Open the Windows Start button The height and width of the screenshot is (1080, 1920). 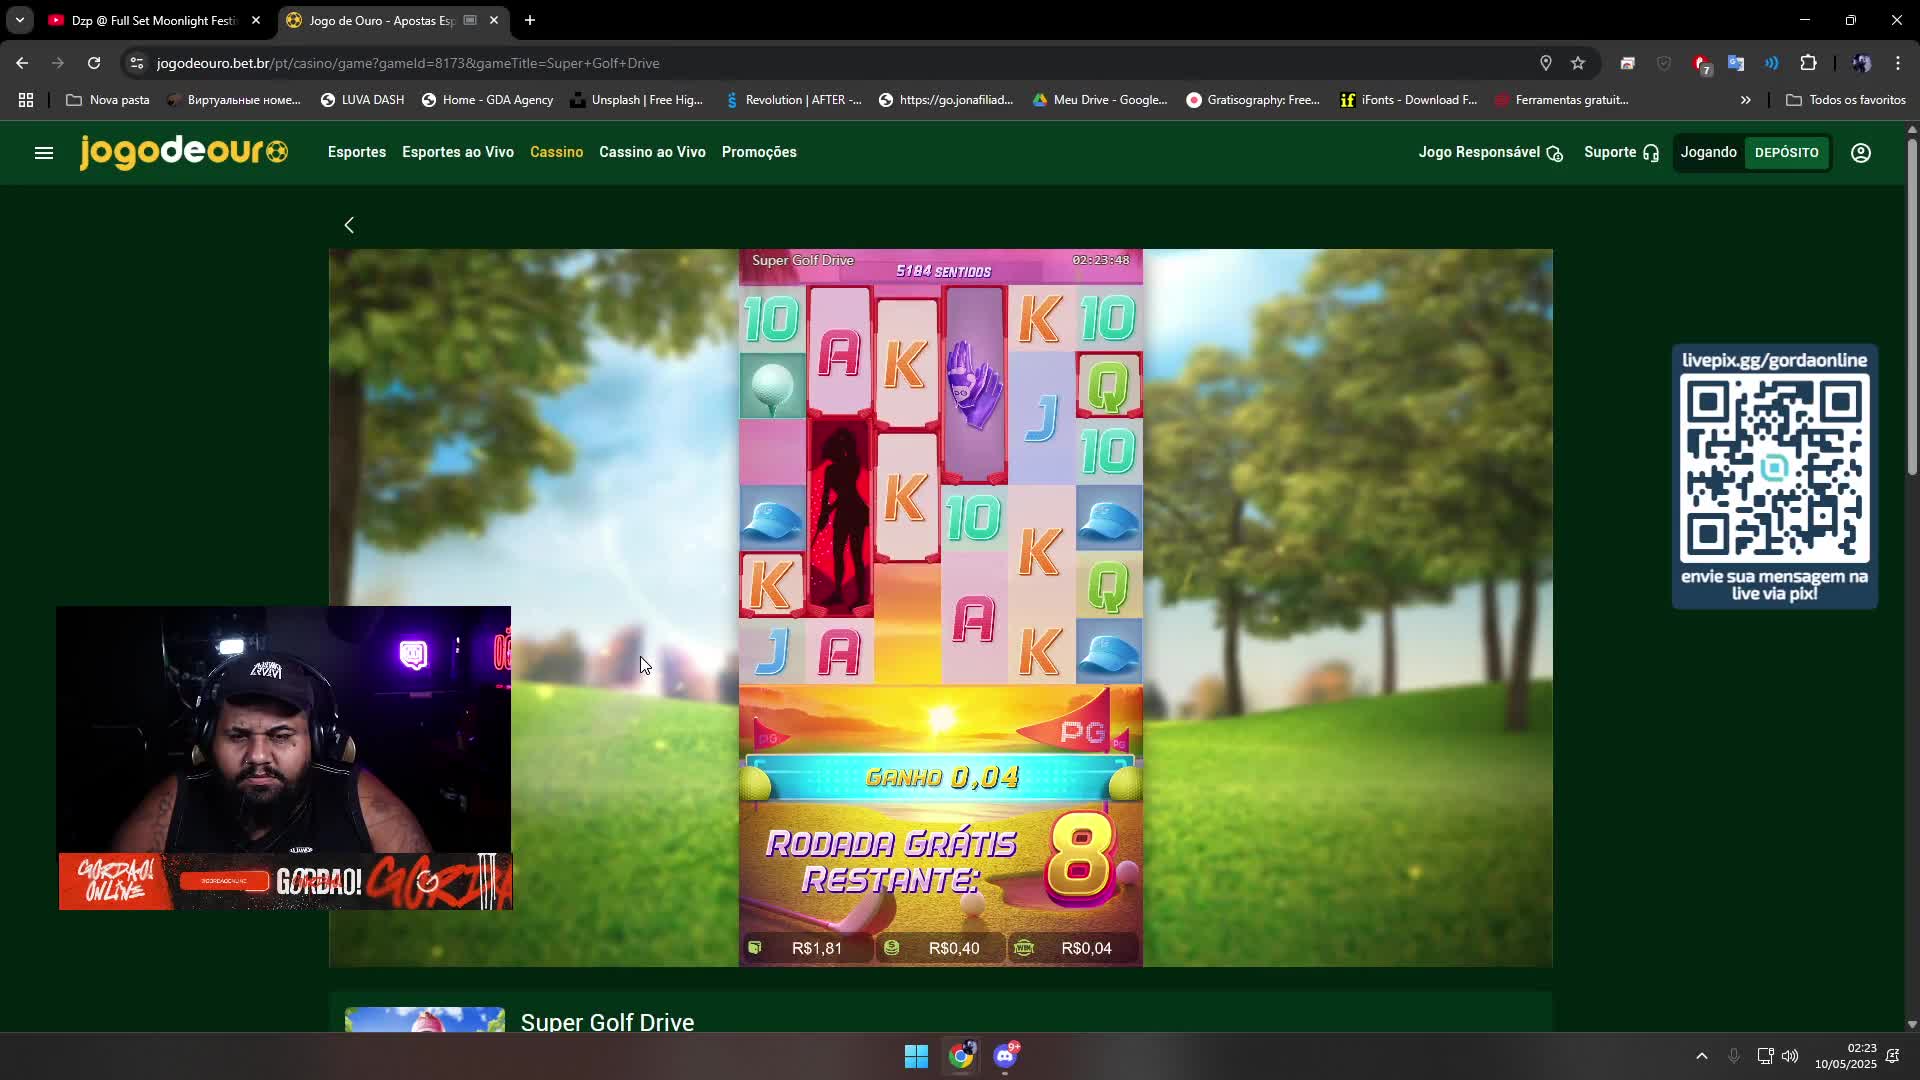pyautogui.click(x=916, y=1056)
